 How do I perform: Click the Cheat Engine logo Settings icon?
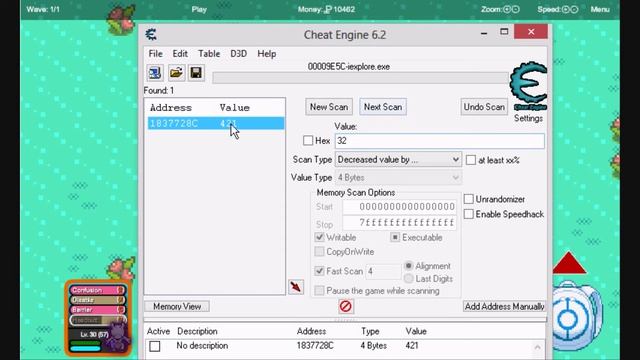[x=529, y=86]
